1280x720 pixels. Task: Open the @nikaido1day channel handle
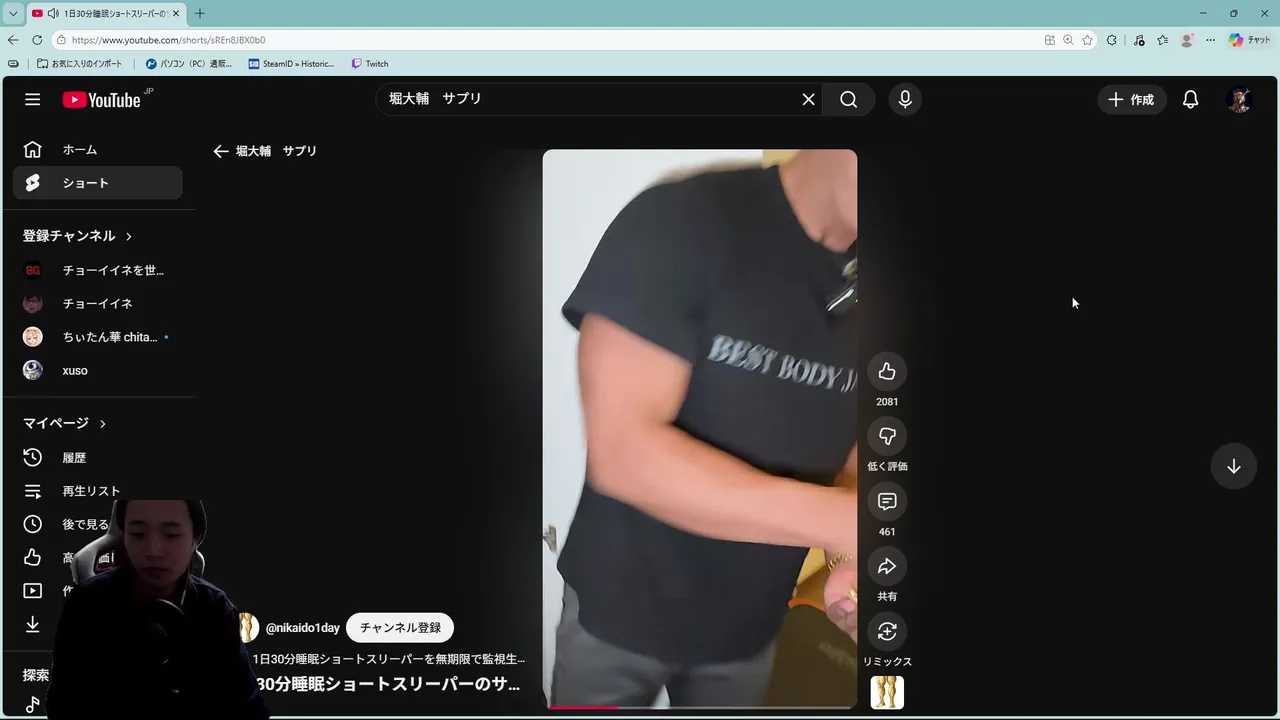pyautogui.click(x=302, y=628)
